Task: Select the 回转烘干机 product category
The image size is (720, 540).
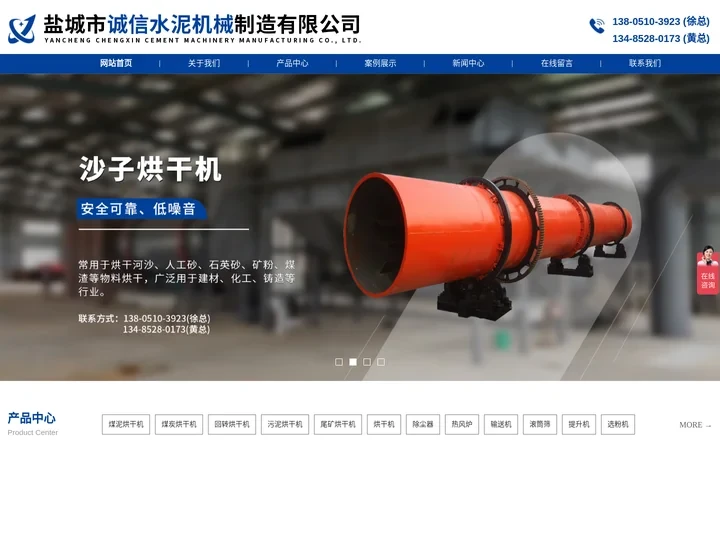Action: [232, 424]
